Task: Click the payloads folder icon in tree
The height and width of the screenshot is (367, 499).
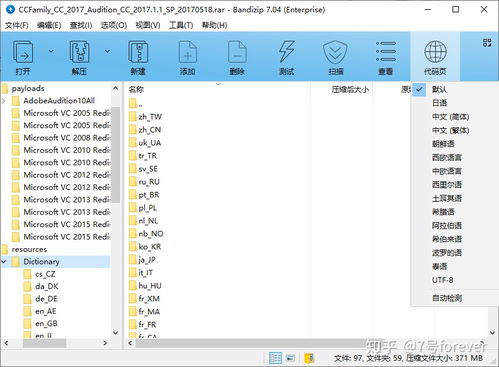Action: pos(4,89)
